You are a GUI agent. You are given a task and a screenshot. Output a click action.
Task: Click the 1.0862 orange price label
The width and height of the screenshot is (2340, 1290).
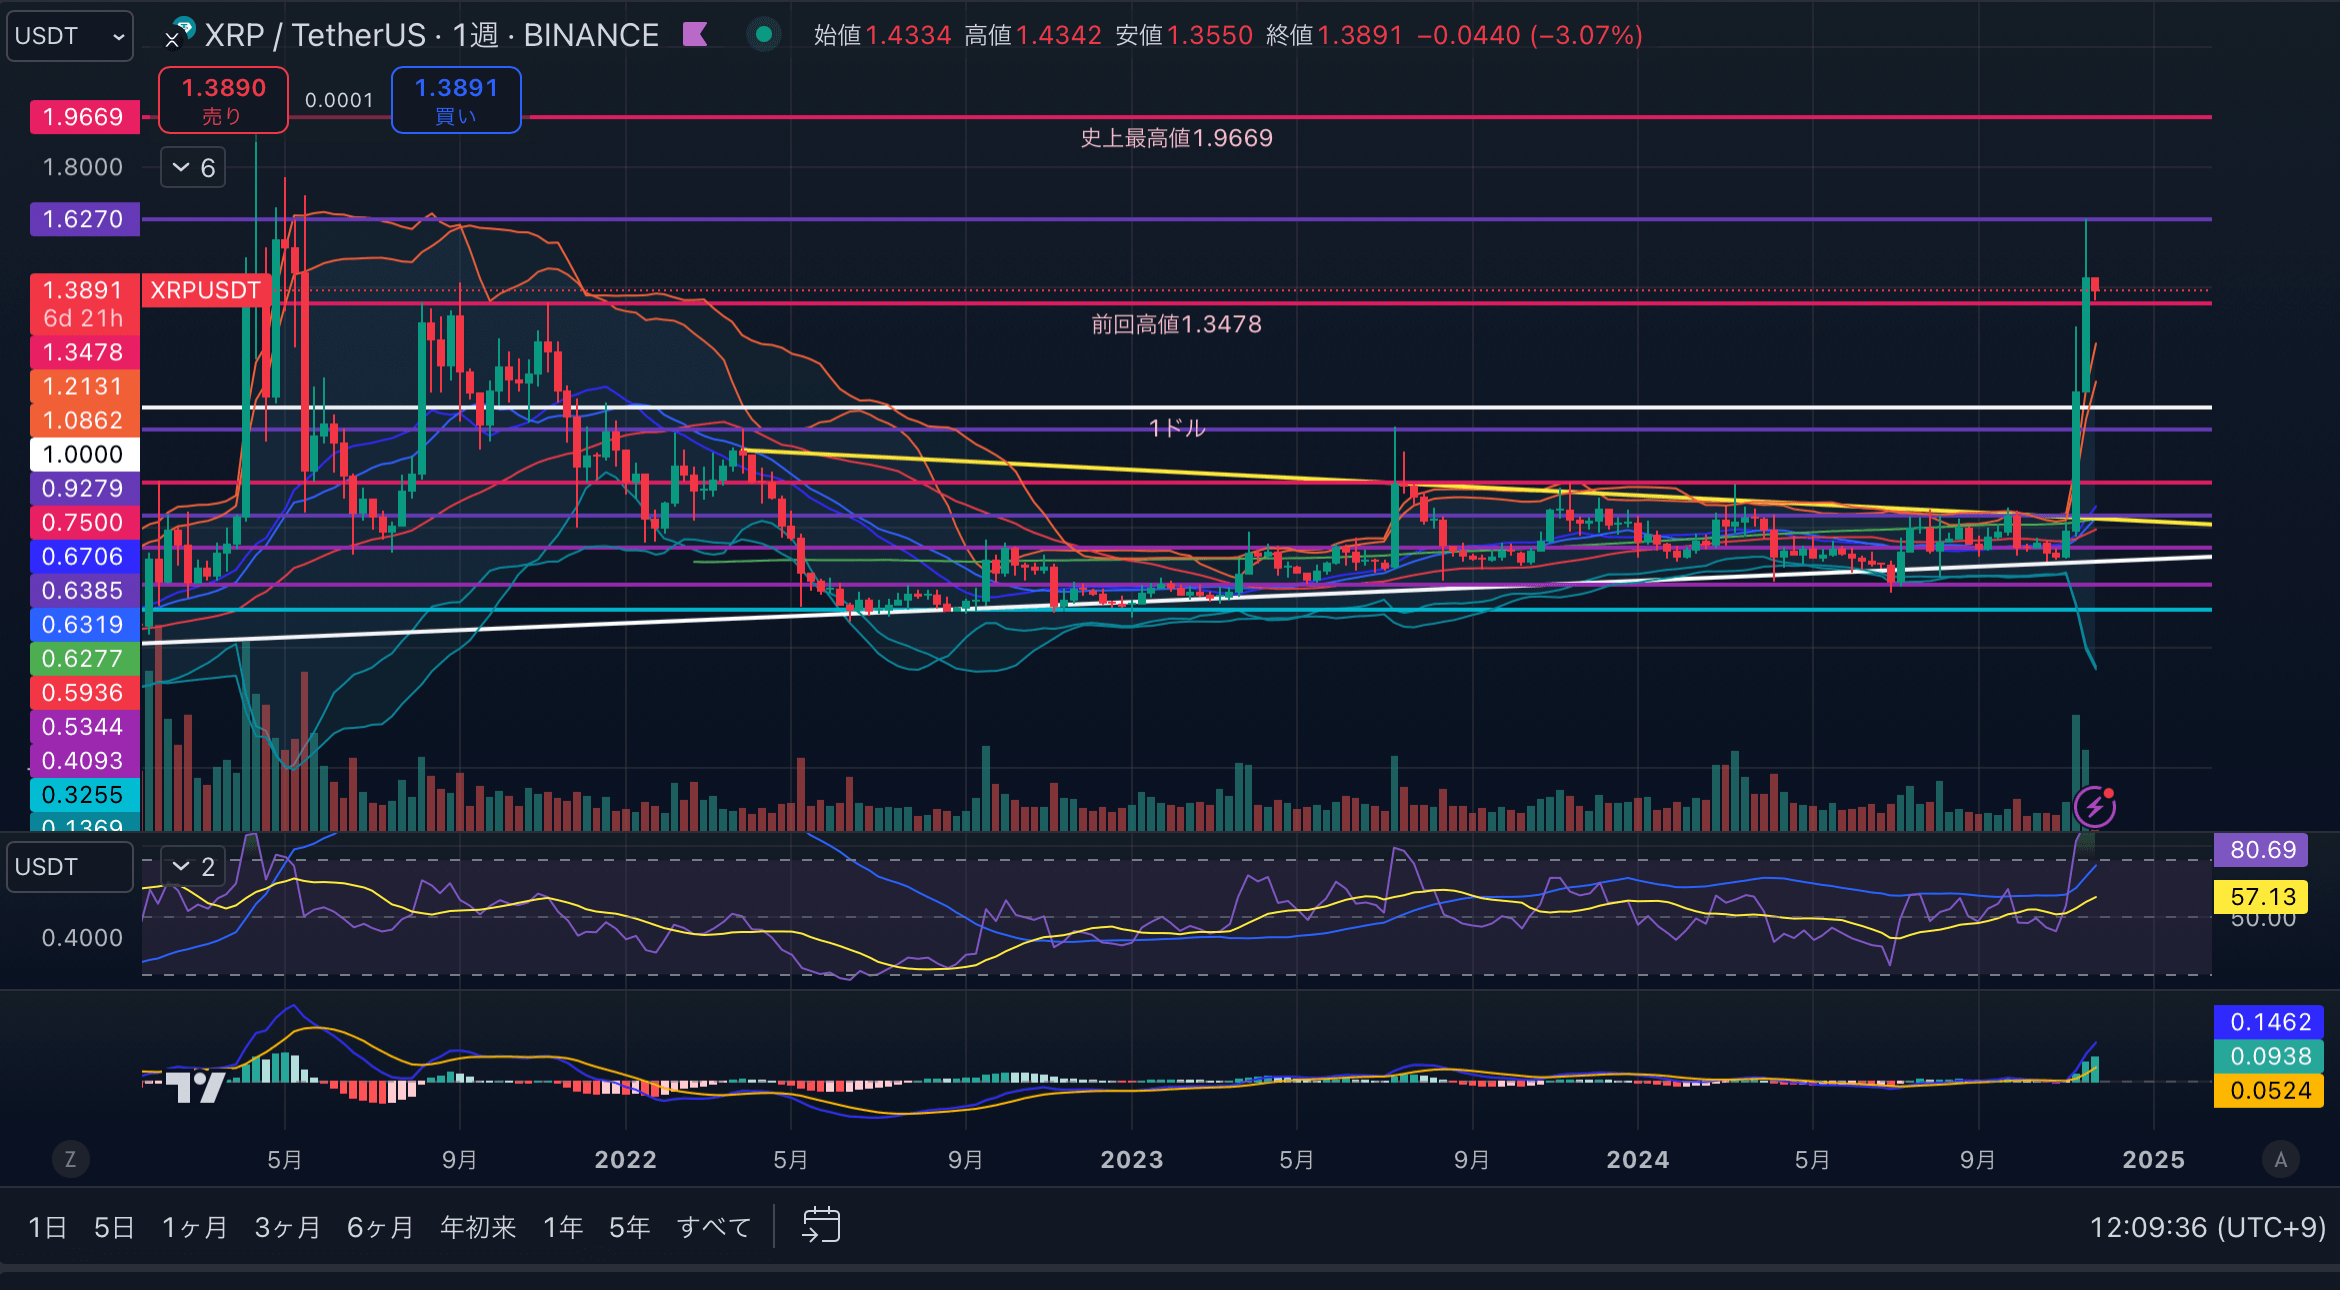pos(84,420)
